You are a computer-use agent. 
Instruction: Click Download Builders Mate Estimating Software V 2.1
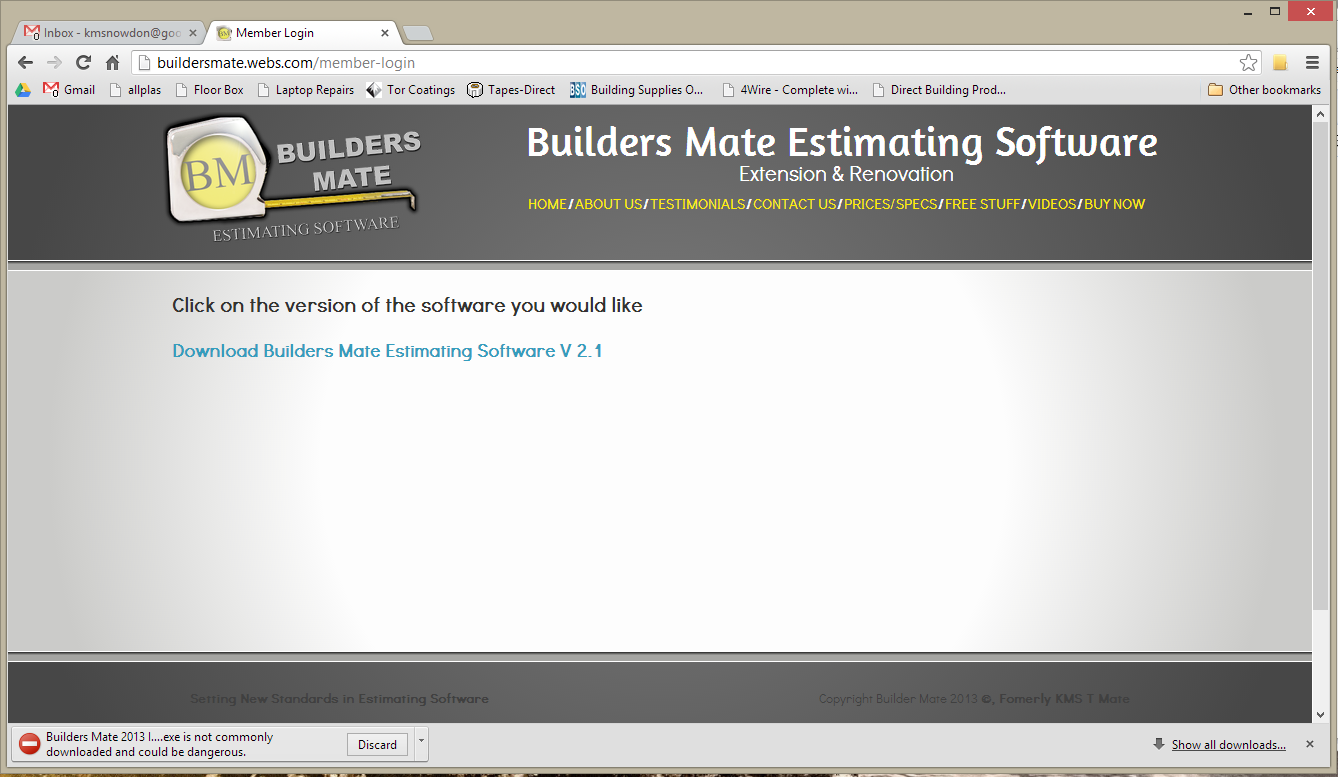[x=387, y=351]
